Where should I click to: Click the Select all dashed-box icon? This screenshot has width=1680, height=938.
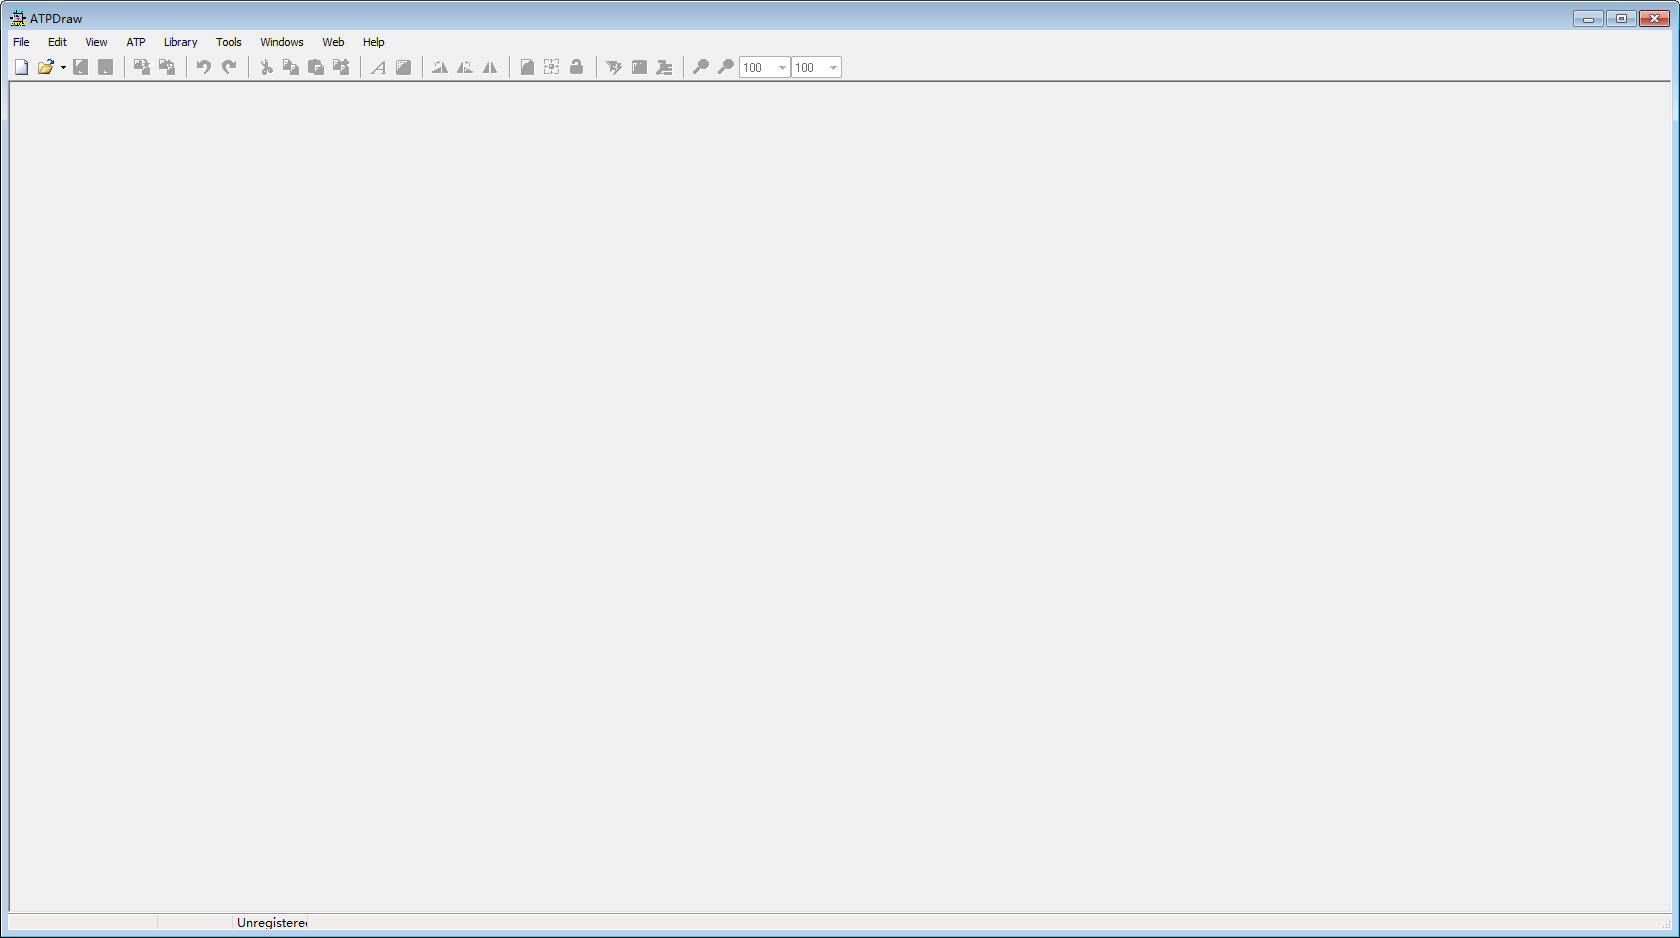click(551, 67)
